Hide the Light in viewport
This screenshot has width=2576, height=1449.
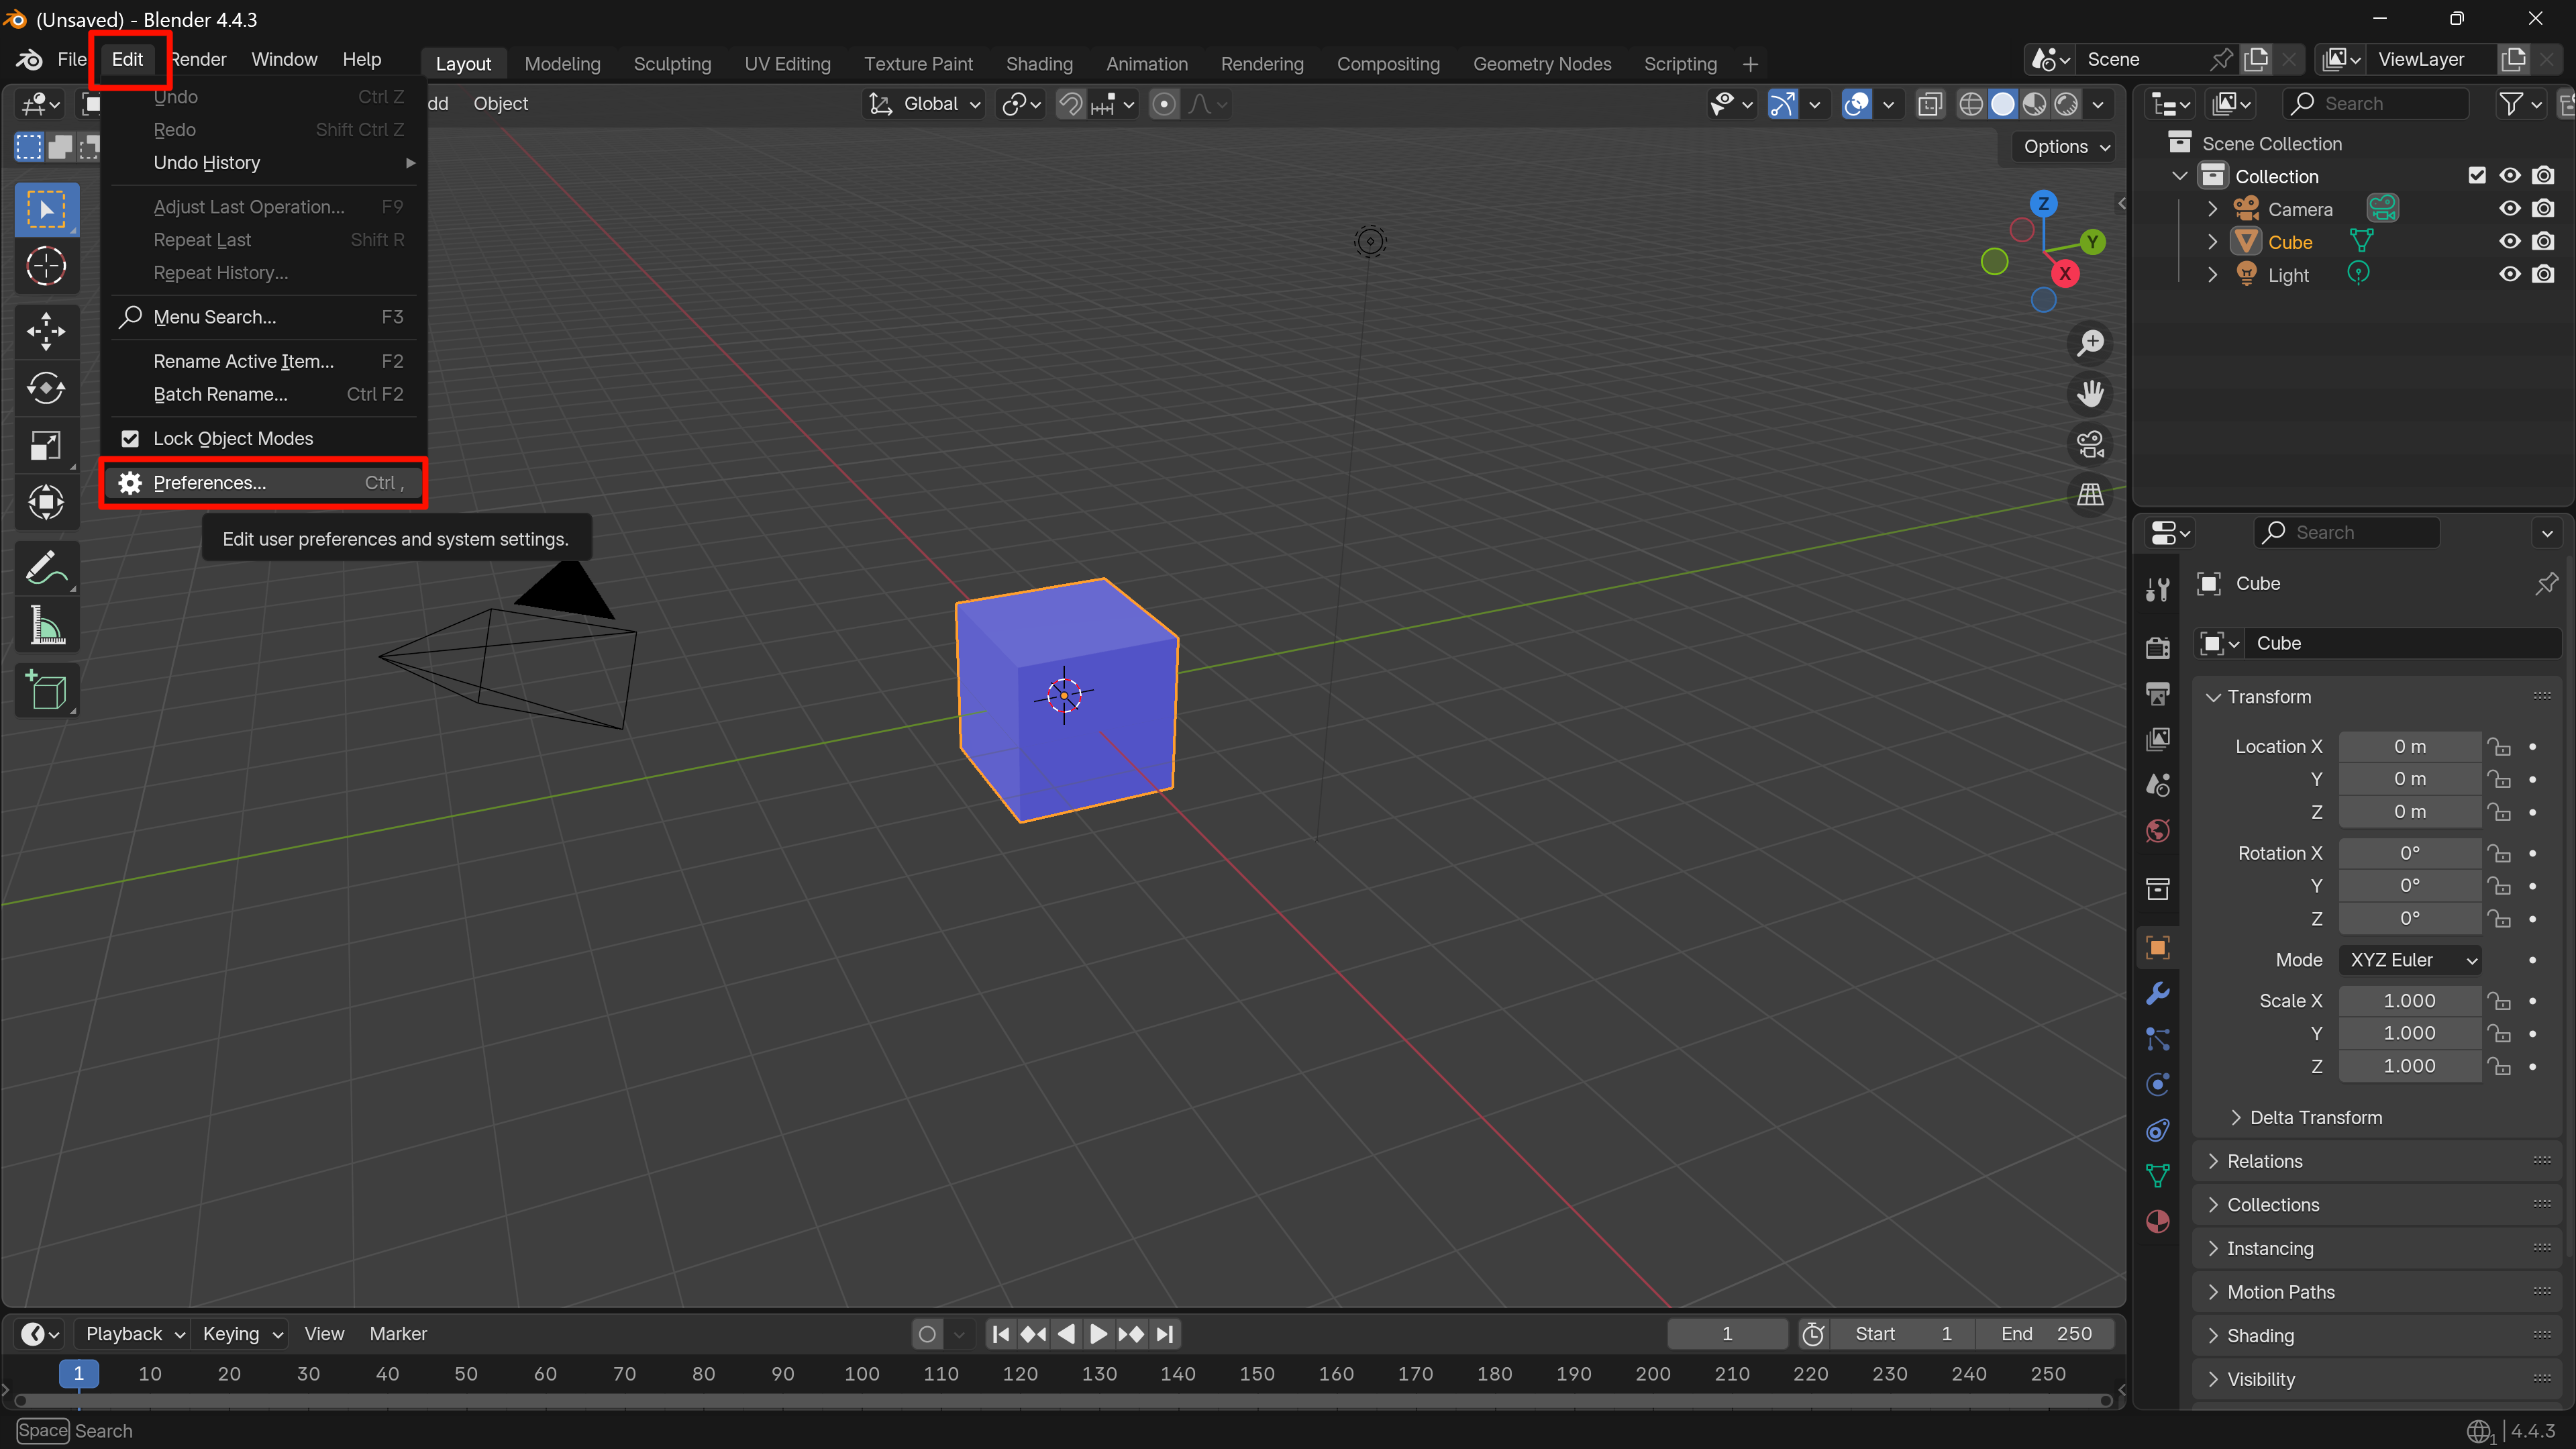(2510, 274)
